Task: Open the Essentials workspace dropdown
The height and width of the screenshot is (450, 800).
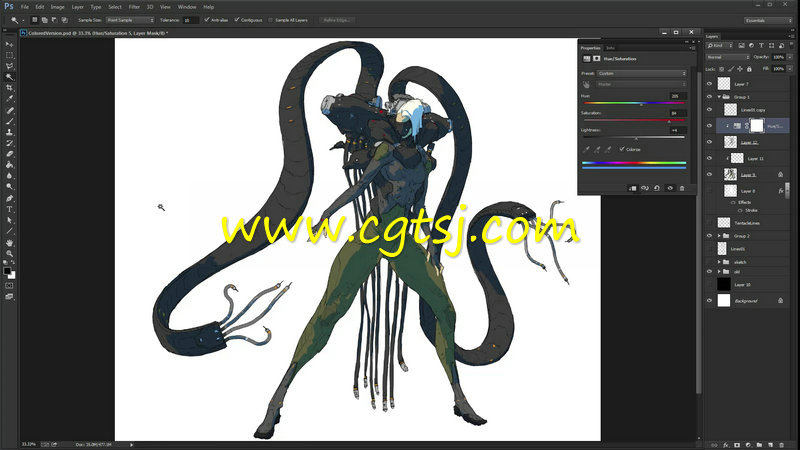Action: click(x=768, y=20)
